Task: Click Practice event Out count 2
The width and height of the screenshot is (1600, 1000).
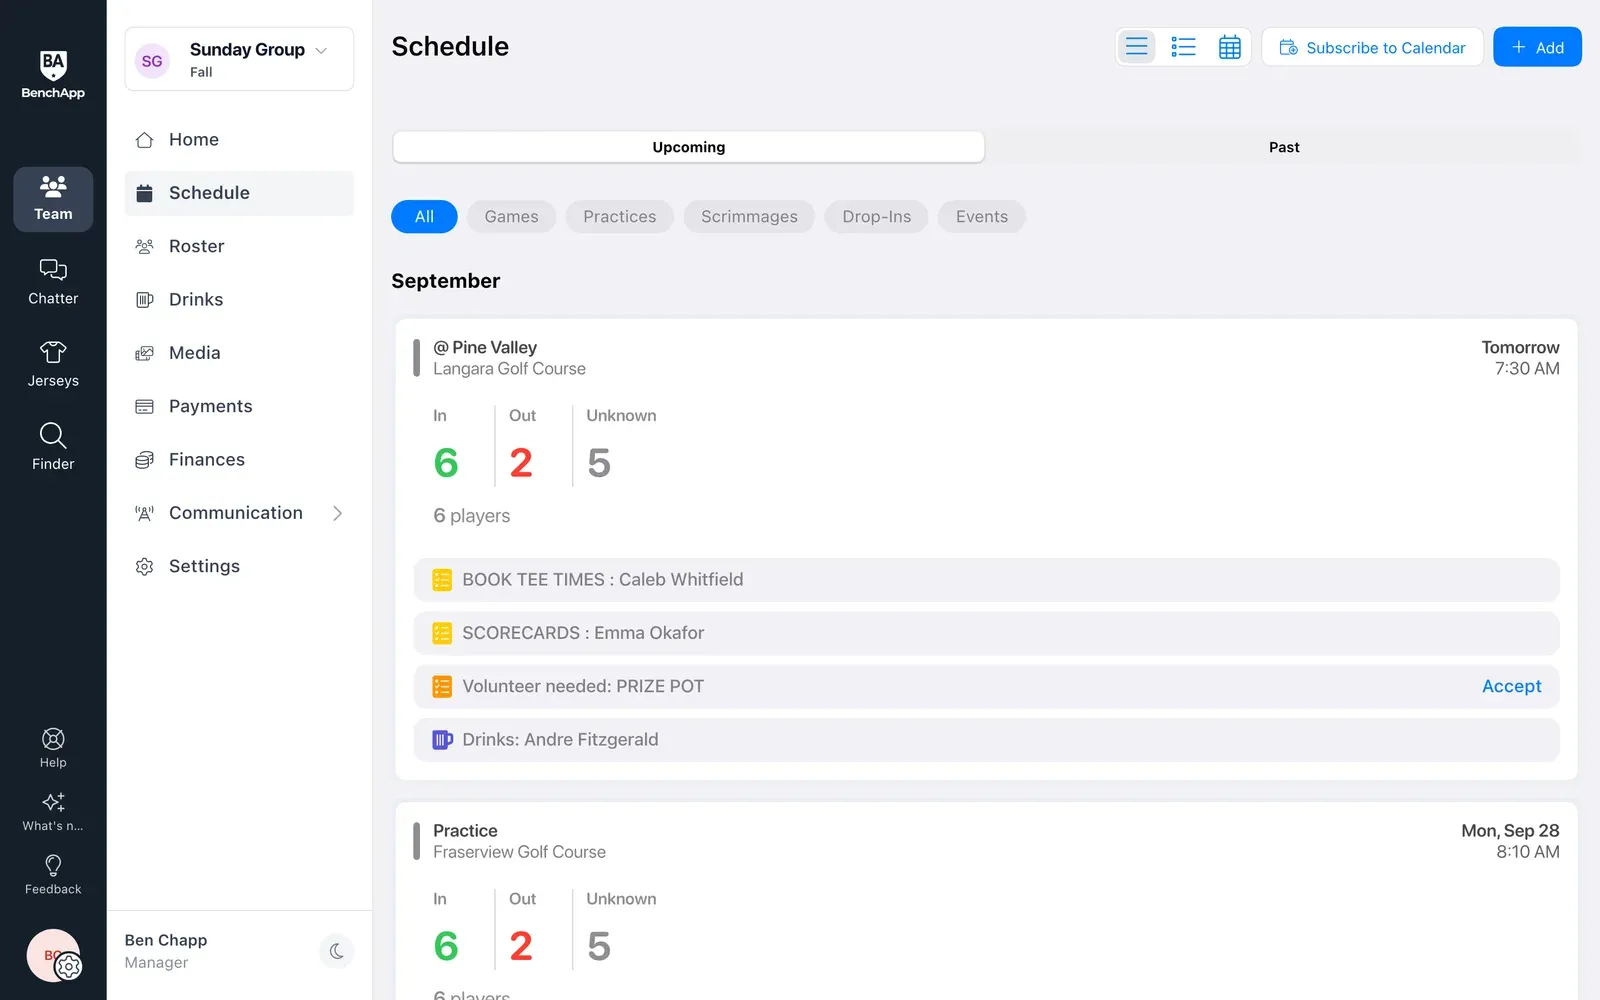Action: point(521,946)
